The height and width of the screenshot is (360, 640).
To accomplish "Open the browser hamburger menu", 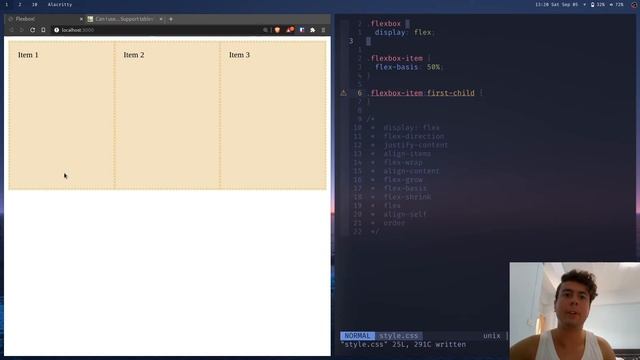I will (323, 30).
